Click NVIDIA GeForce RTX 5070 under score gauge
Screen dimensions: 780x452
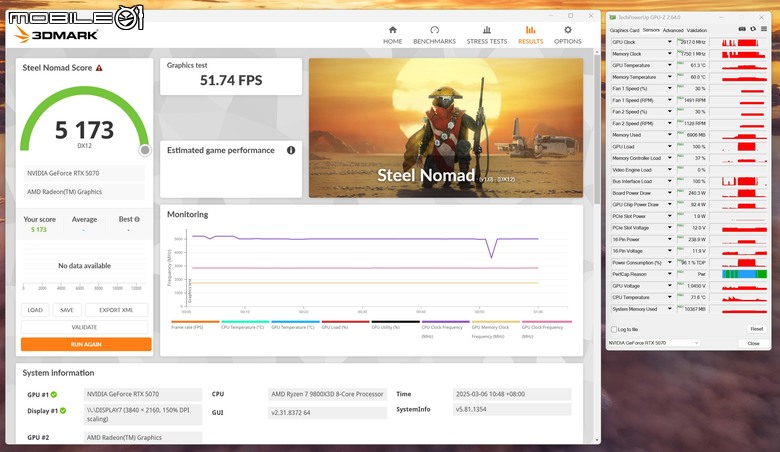click(x=84, y=173)
